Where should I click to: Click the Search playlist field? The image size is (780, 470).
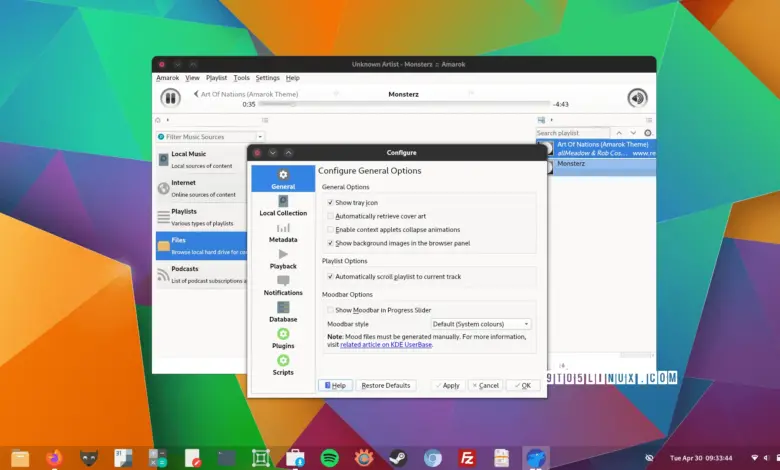pyautogui.click(x=573, y=133)
